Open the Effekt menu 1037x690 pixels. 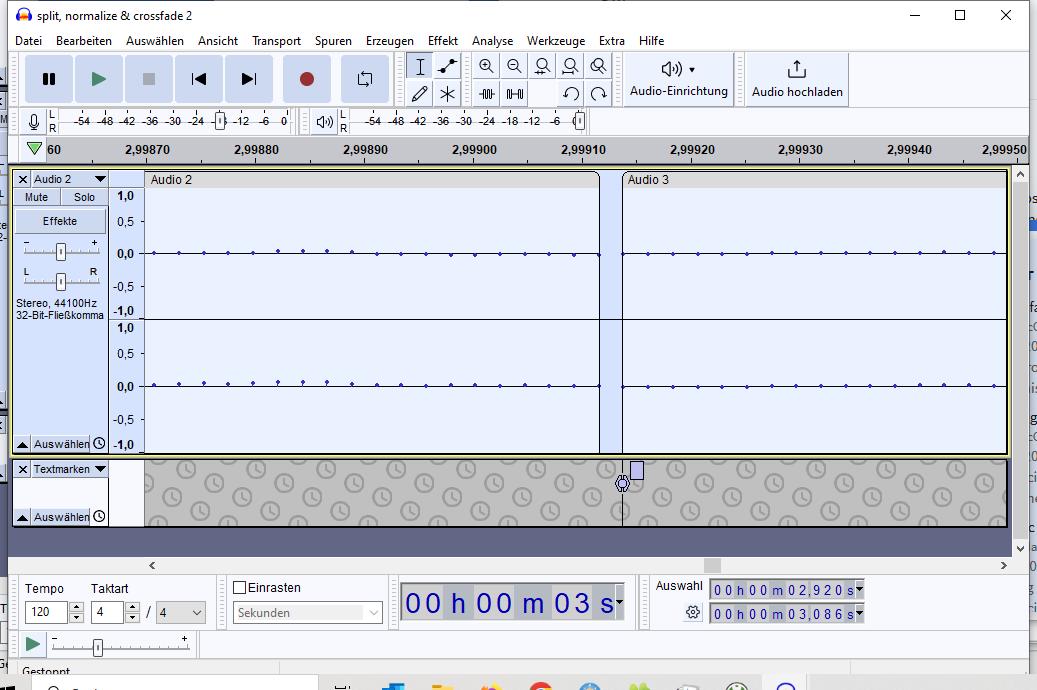coord(442,41)
